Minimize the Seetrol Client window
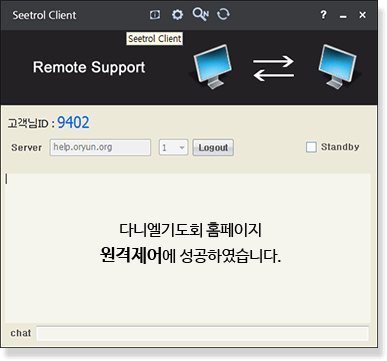387x361 pixels. (x=343, y=16)
